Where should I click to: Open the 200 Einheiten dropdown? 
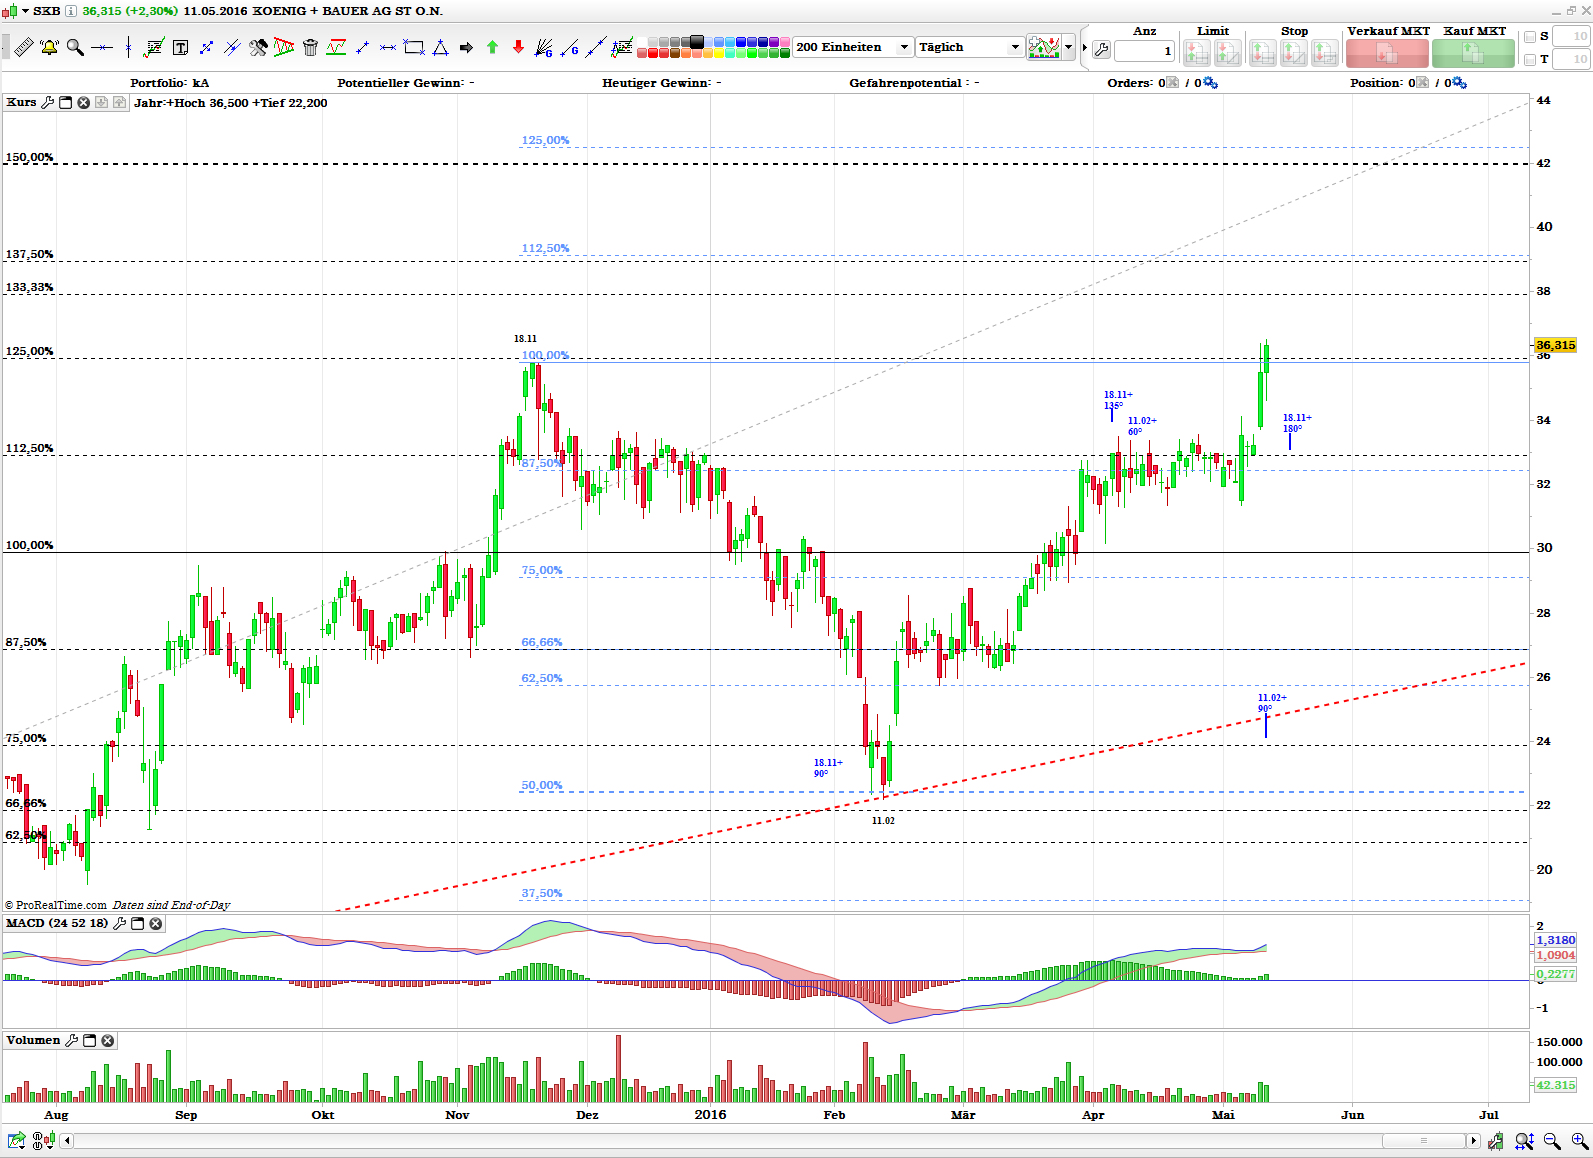853,47
